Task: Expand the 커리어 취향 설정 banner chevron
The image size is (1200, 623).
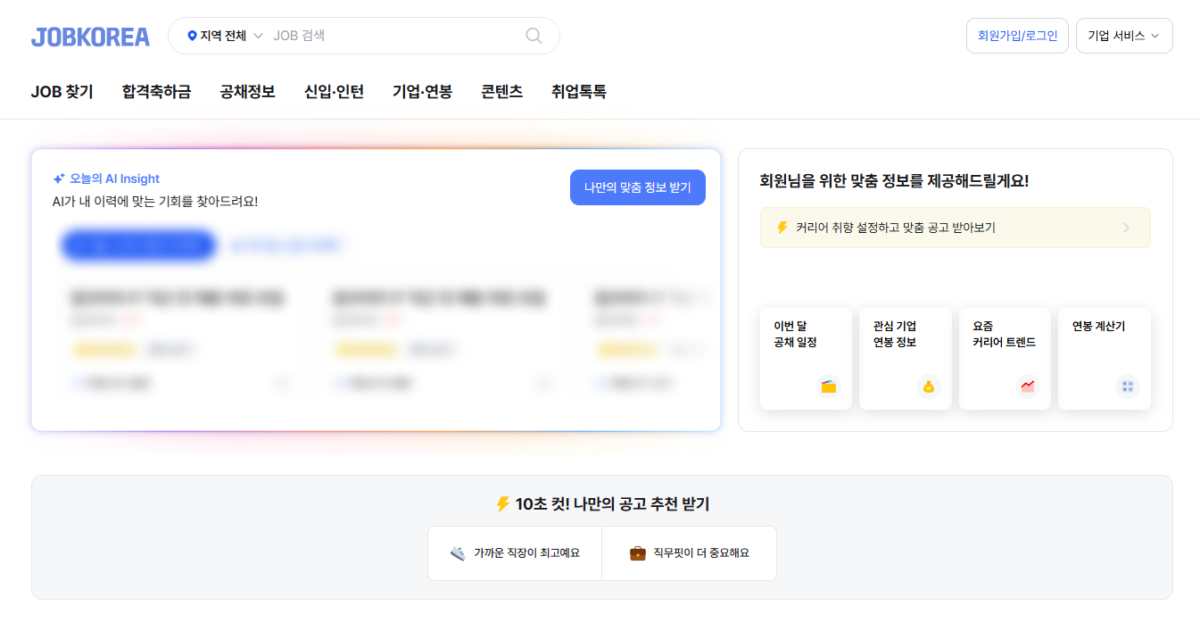Action: pyautogui.click(x=1127, y=227)
